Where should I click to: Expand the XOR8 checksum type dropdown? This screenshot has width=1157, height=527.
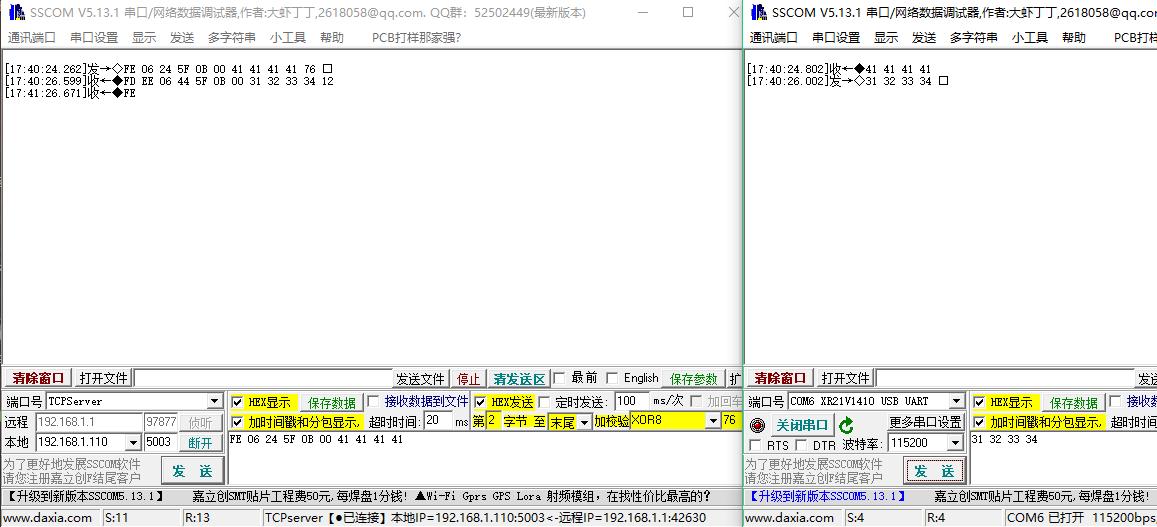(712, 422)
